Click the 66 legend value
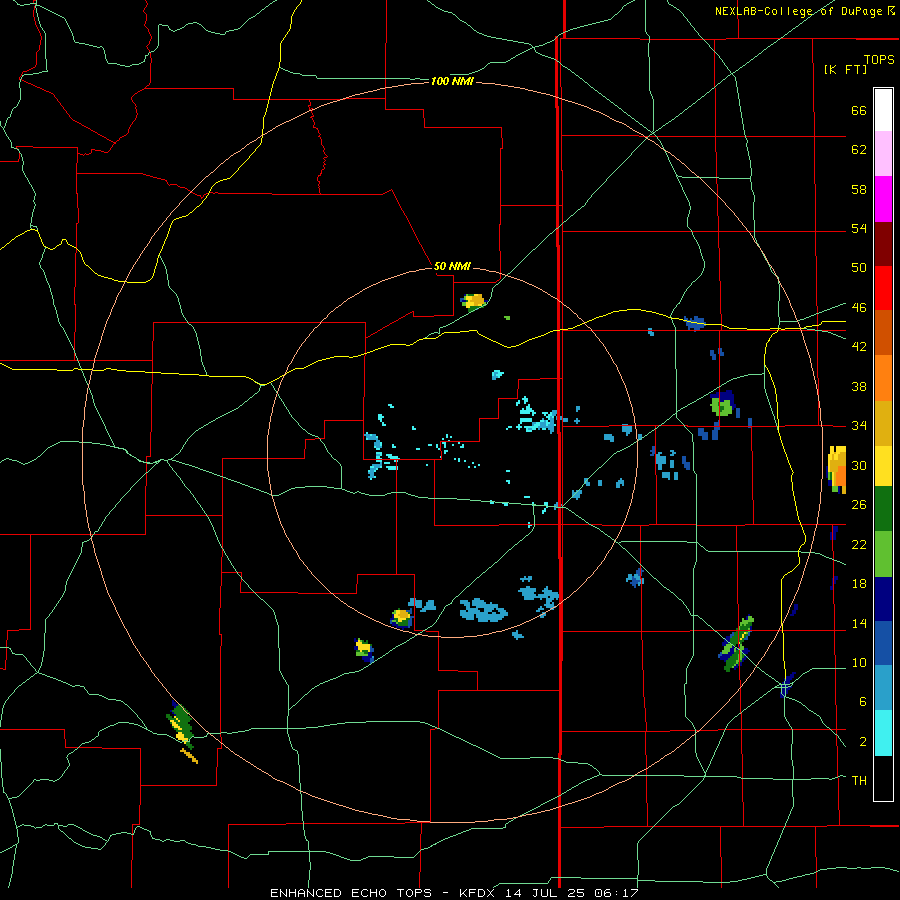This screenshot has width=900, height=900. (859, 110)
